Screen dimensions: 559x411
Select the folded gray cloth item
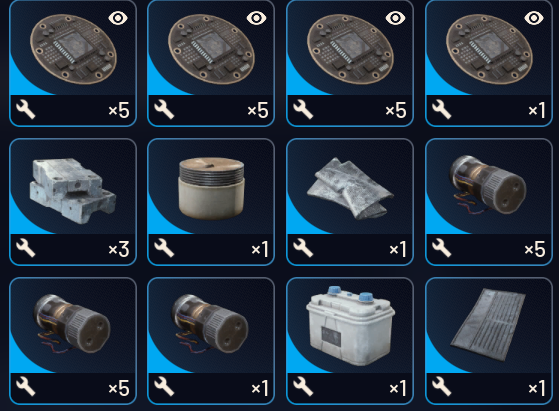(x=350, y=202)
